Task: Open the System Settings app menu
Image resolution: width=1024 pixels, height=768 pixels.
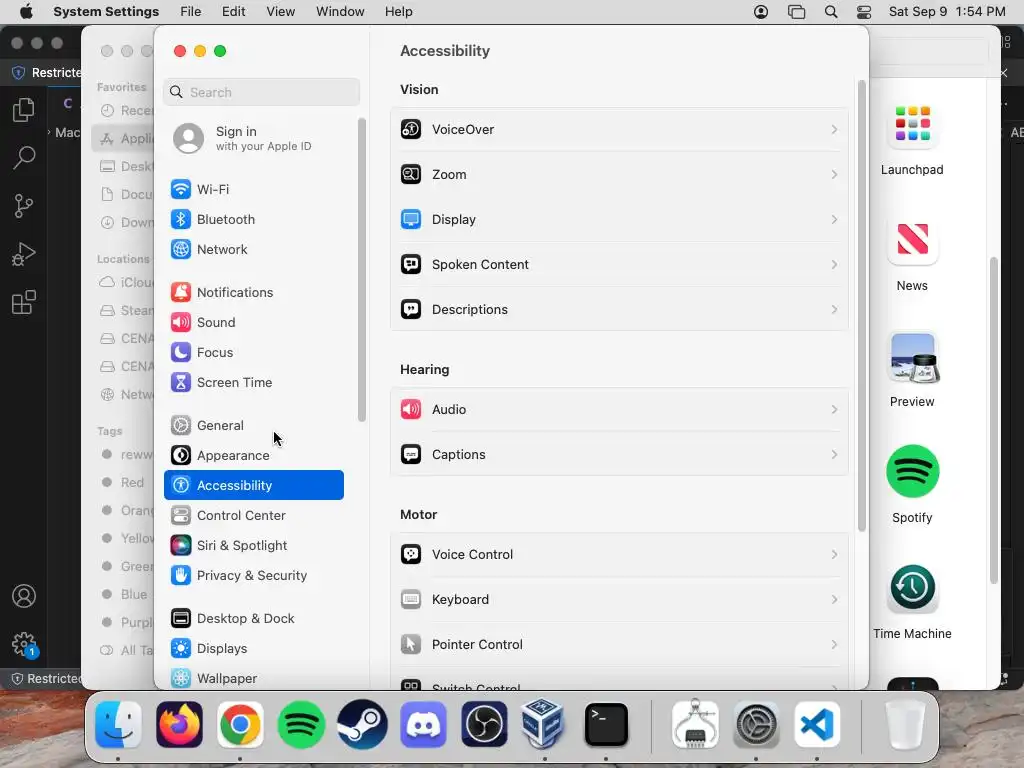Action: (106, 12)
